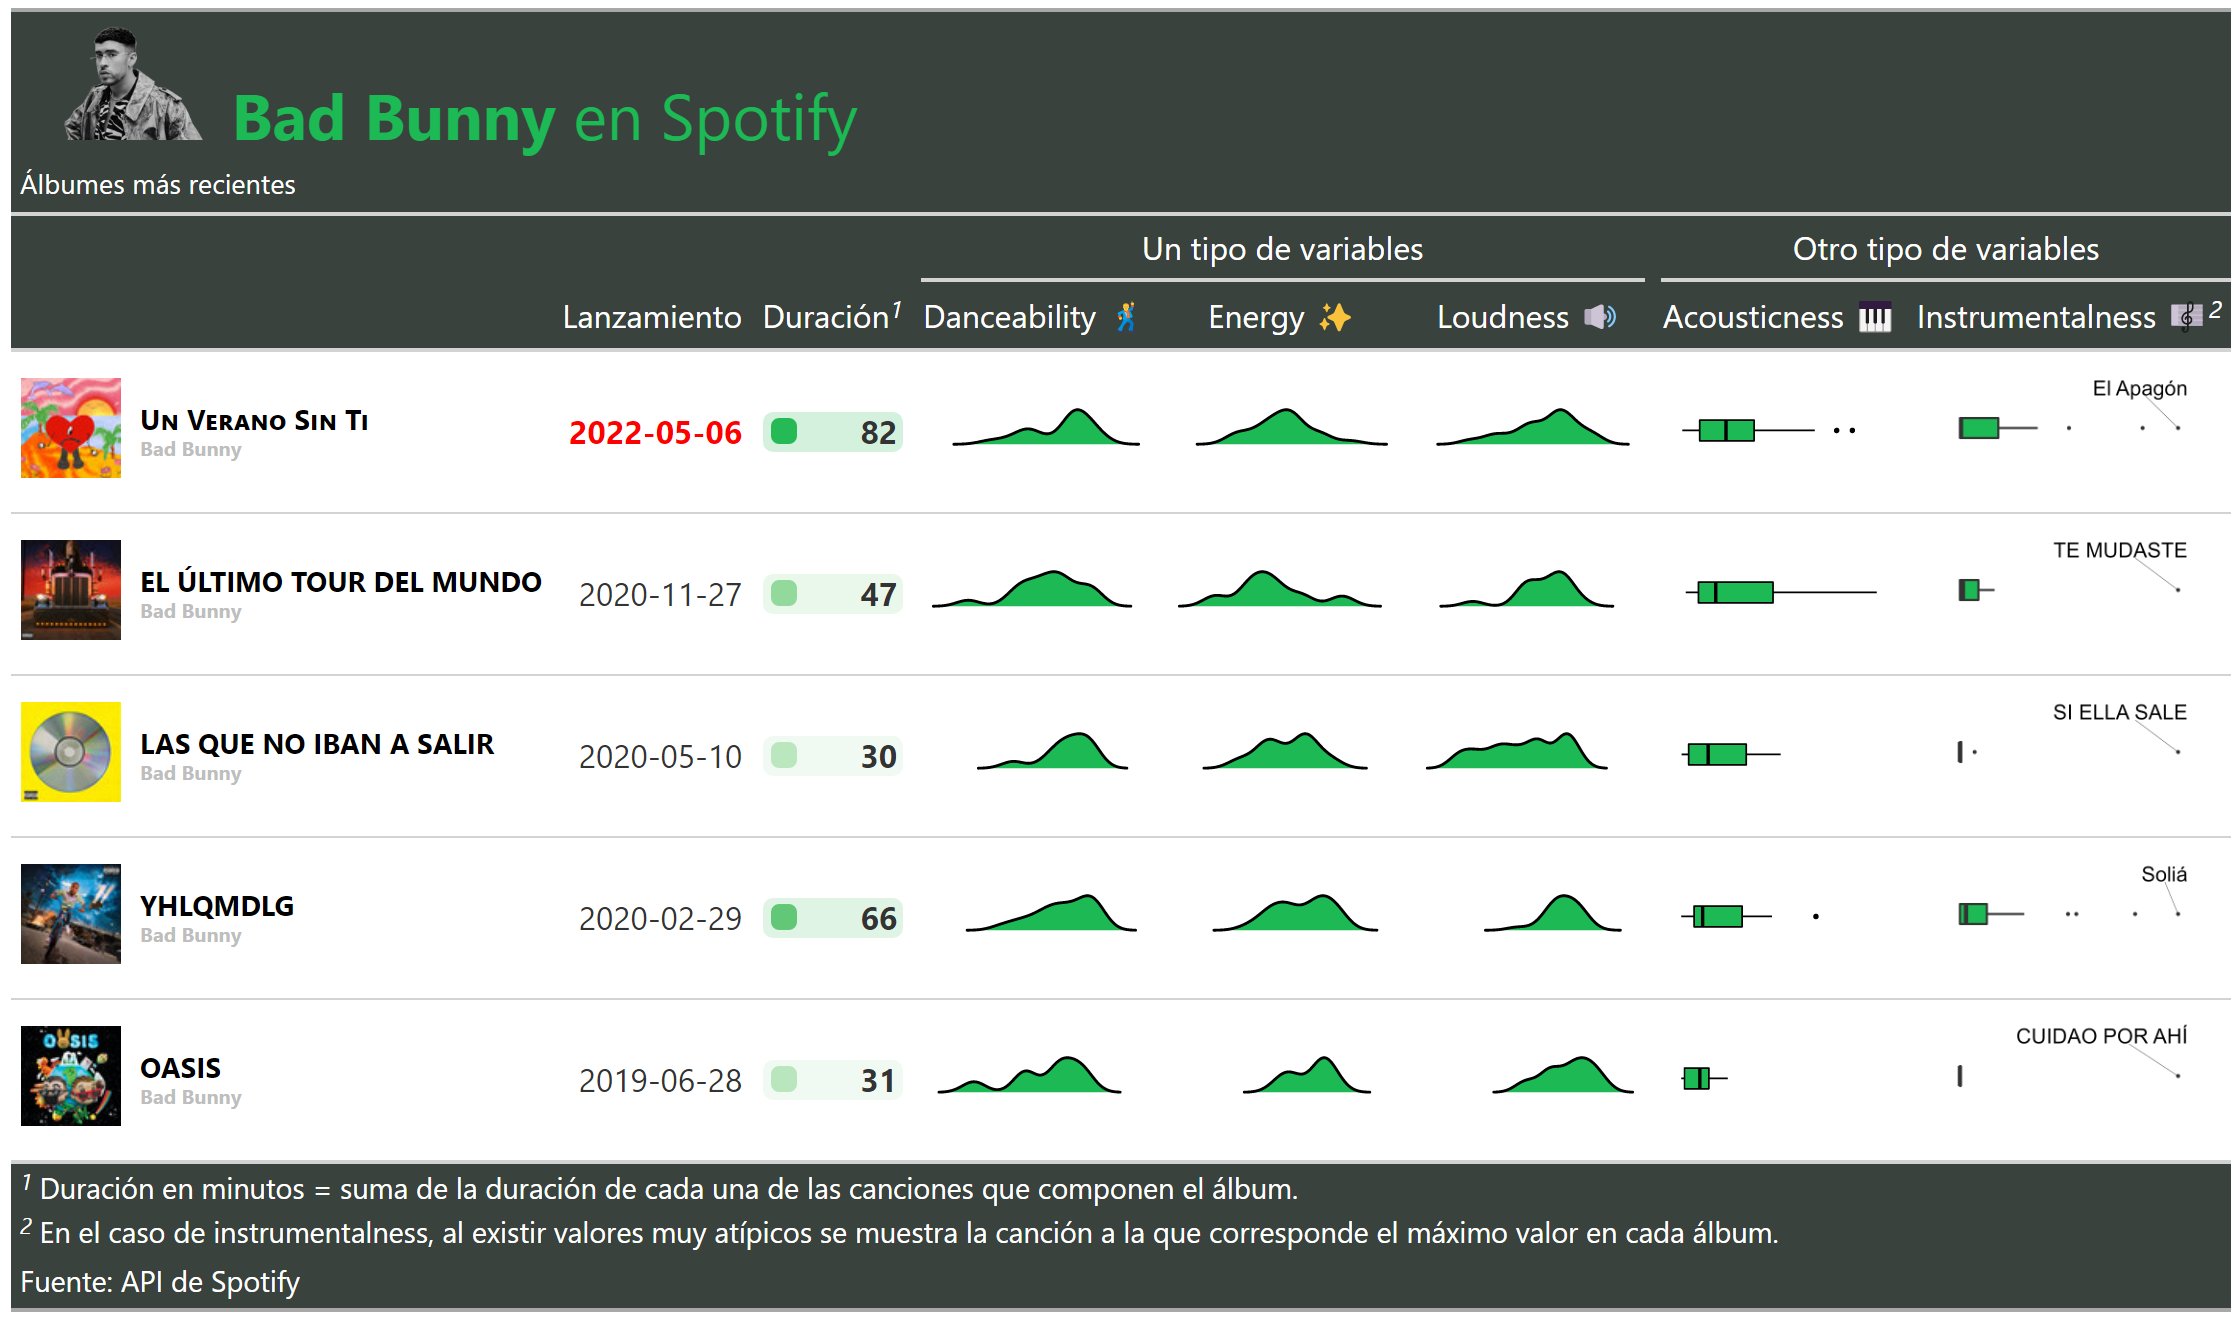This screenshot has height=1320, width=2240.
Task: Open El Último Tour Del Mundo album cover
Action: (71, 590)
